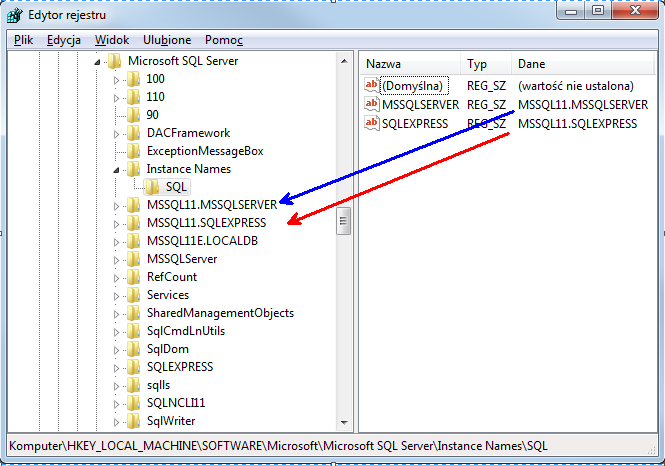Select the MSSQLSERVER value name
This screenshot has height=466, width=665.
coord(420,105)
